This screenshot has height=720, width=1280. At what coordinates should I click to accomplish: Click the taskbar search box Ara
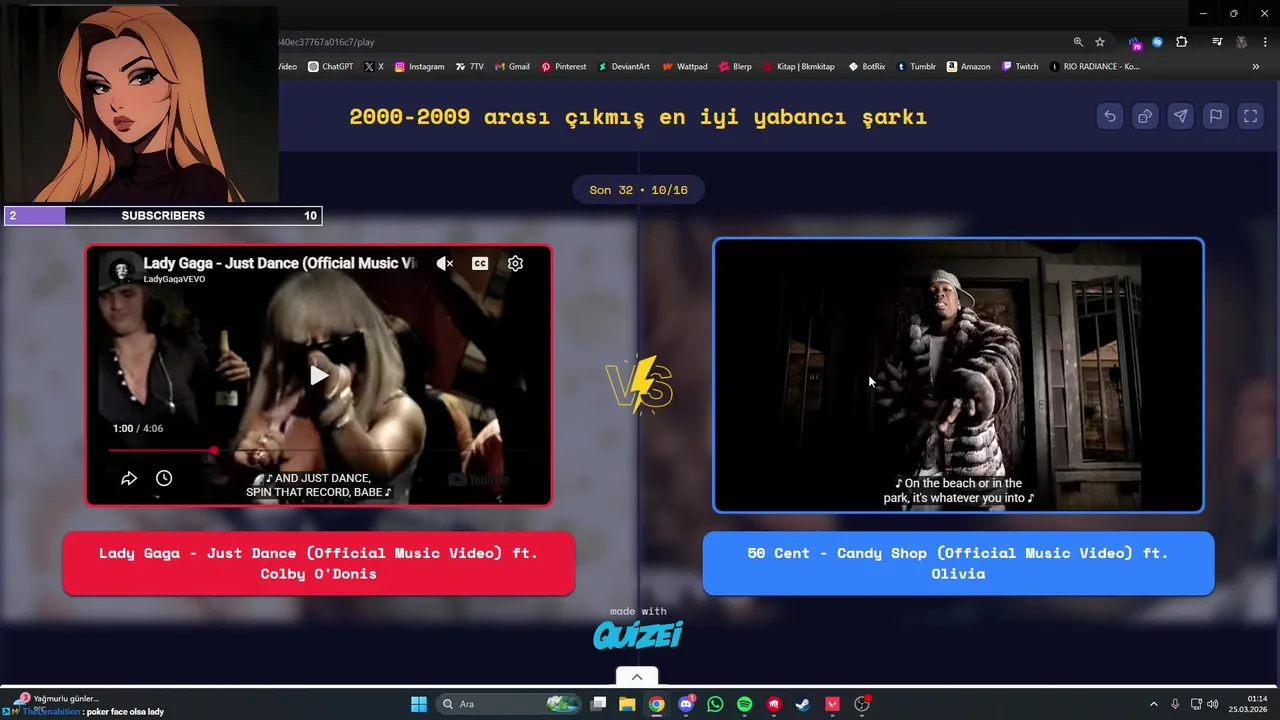click(509, 704)
